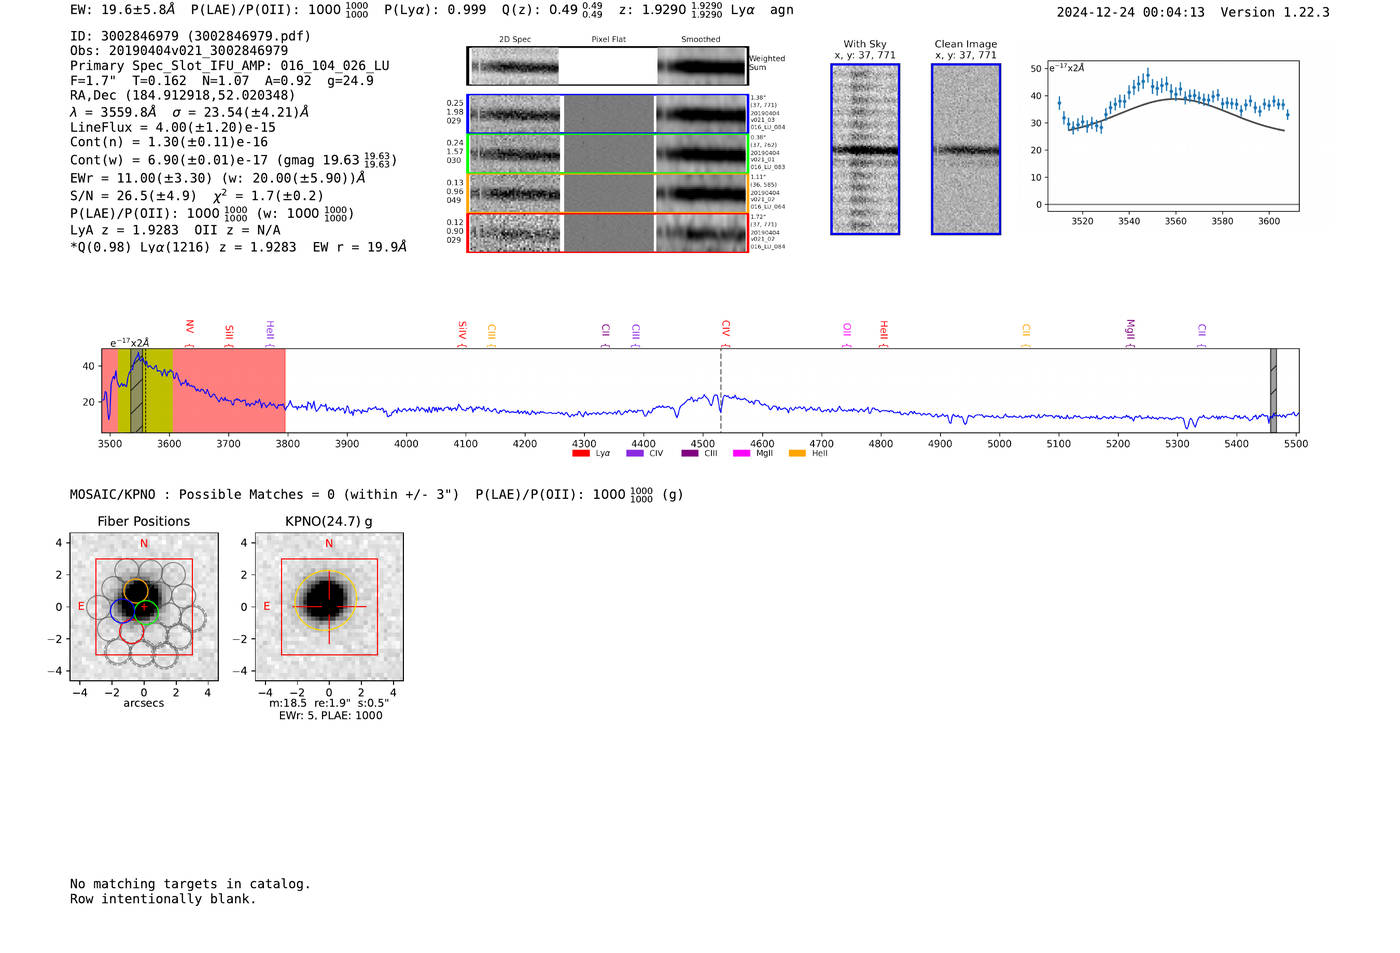Viewport: 1400px width, 953px height.
Task: Click the purple CIV swatch in the legend
Action: tap(635, 453)
